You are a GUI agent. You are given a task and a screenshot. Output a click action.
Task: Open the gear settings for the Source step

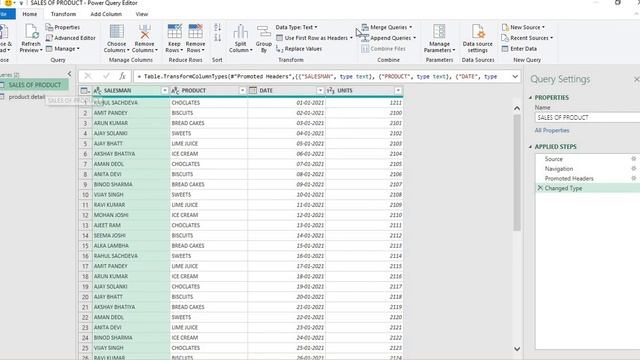tap(633, 159)
